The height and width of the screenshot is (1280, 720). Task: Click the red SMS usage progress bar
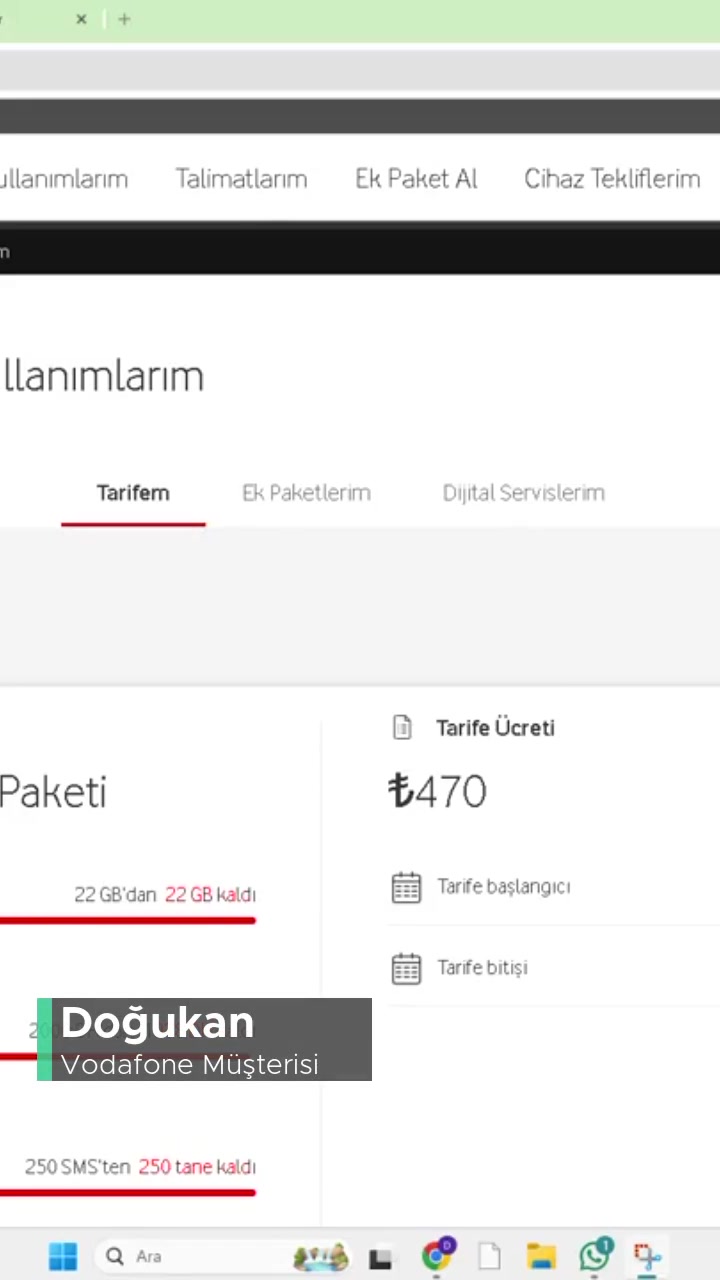128,1192
